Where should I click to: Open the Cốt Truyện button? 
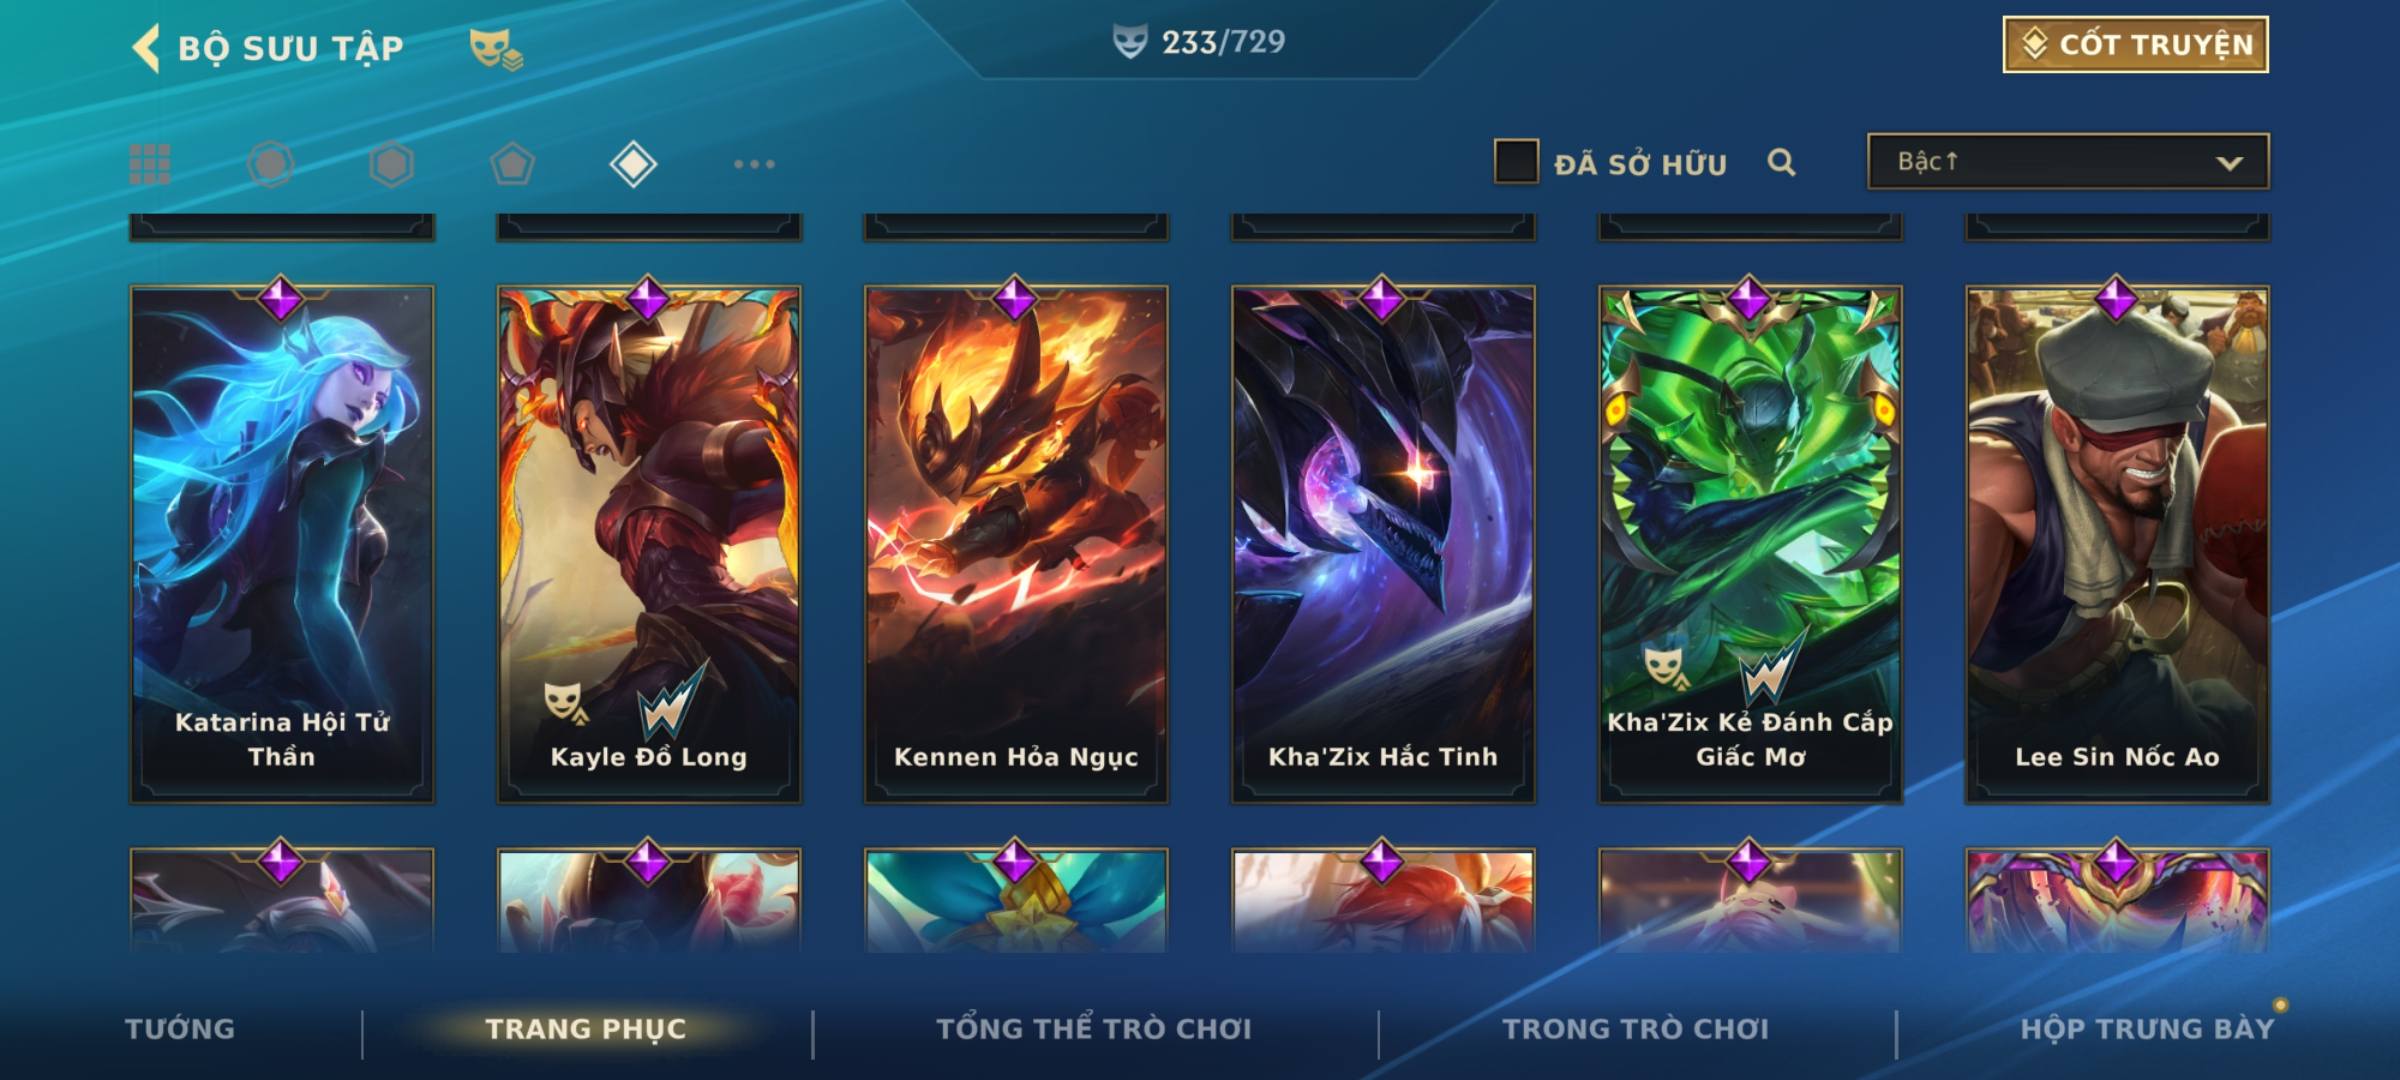2135,44
